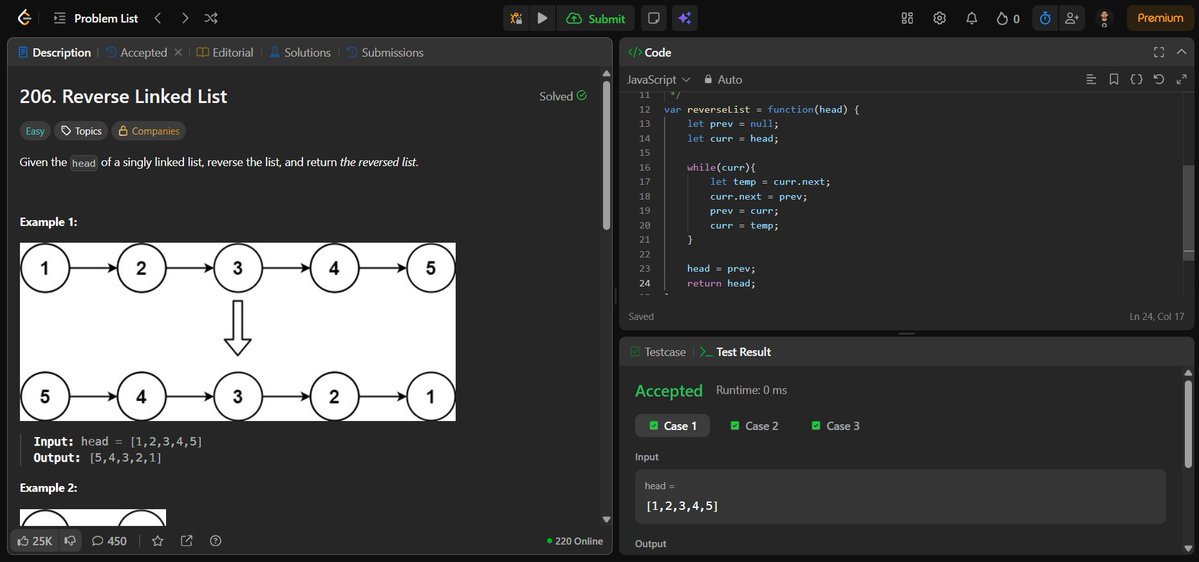Share the problem via share icon

click(x=187, y=541)
